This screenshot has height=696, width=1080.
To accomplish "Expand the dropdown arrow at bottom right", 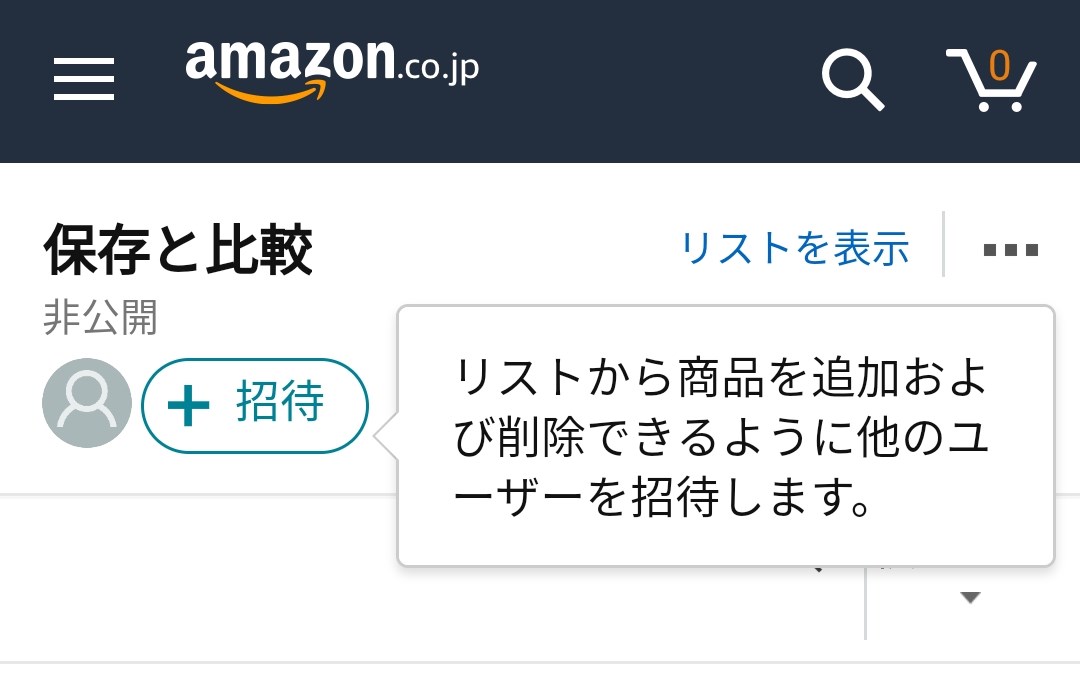I will (969, 598).
